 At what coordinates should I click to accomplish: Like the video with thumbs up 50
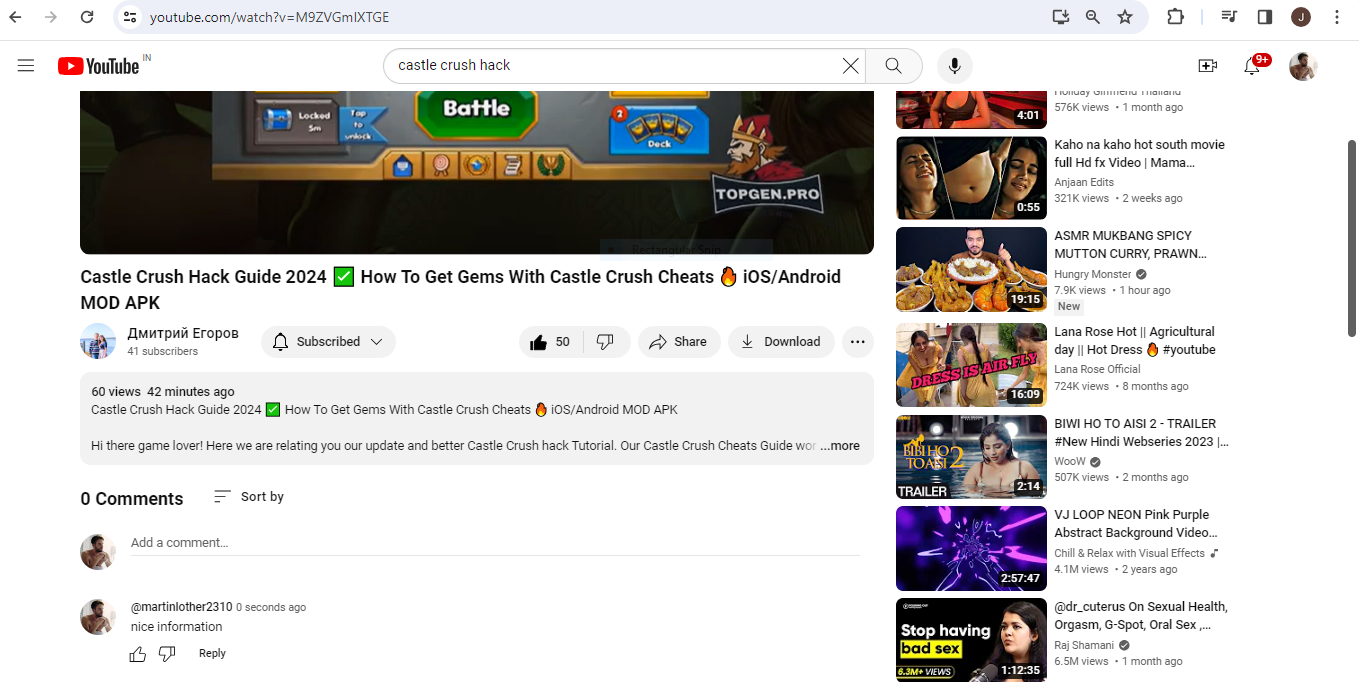click(550, 342)
